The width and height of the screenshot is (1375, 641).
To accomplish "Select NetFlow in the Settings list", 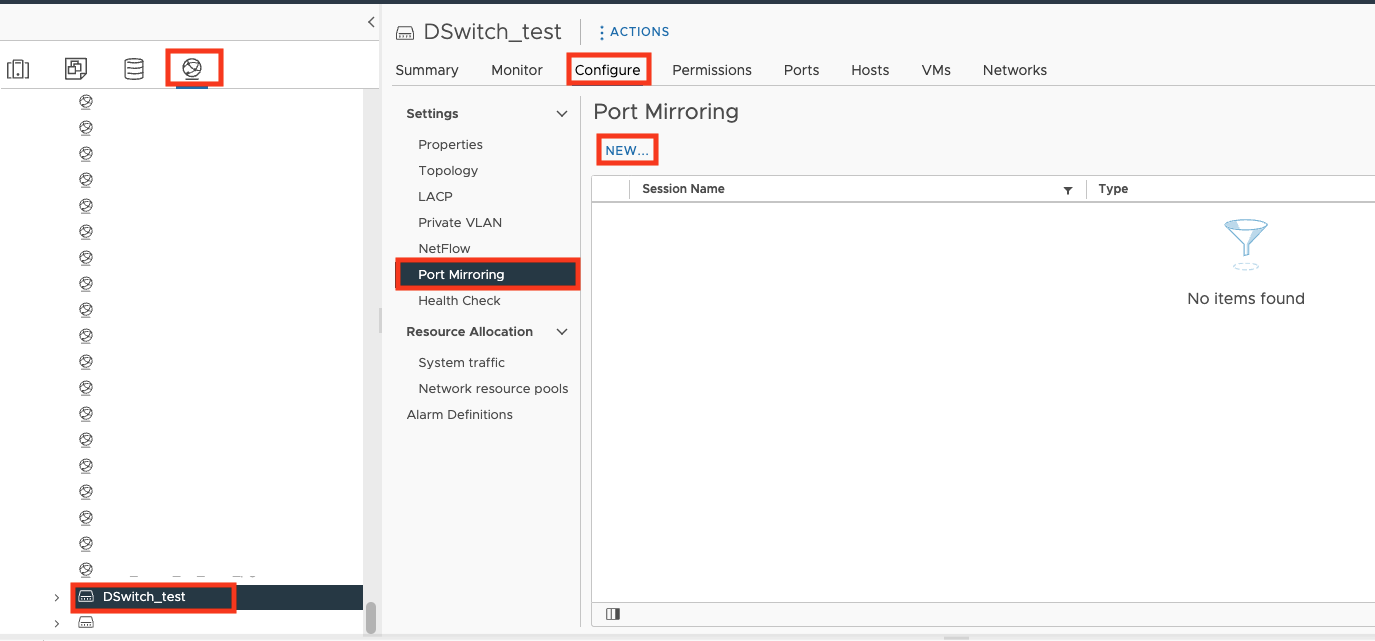I will pos(444,249).
